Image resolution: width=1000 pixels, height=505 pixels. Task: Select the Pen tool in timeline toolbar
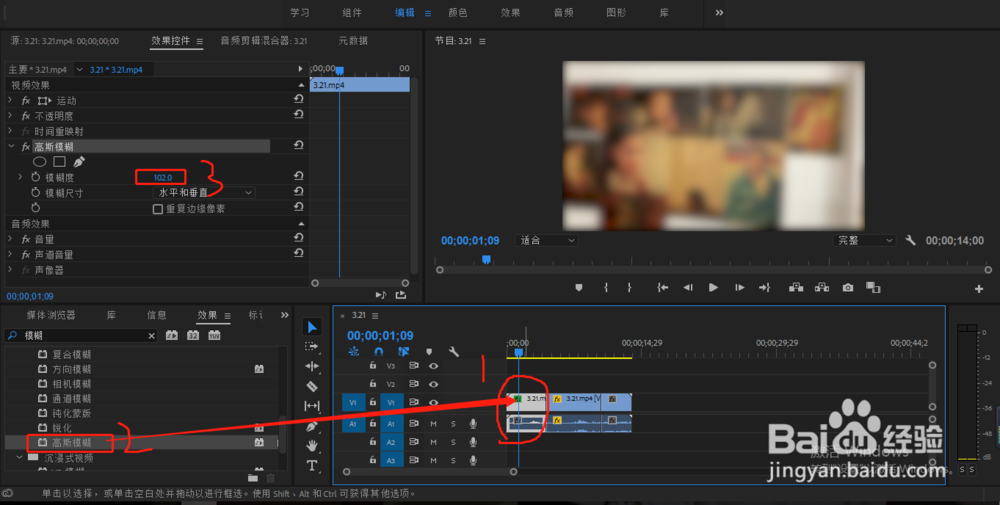coord(312,426)
